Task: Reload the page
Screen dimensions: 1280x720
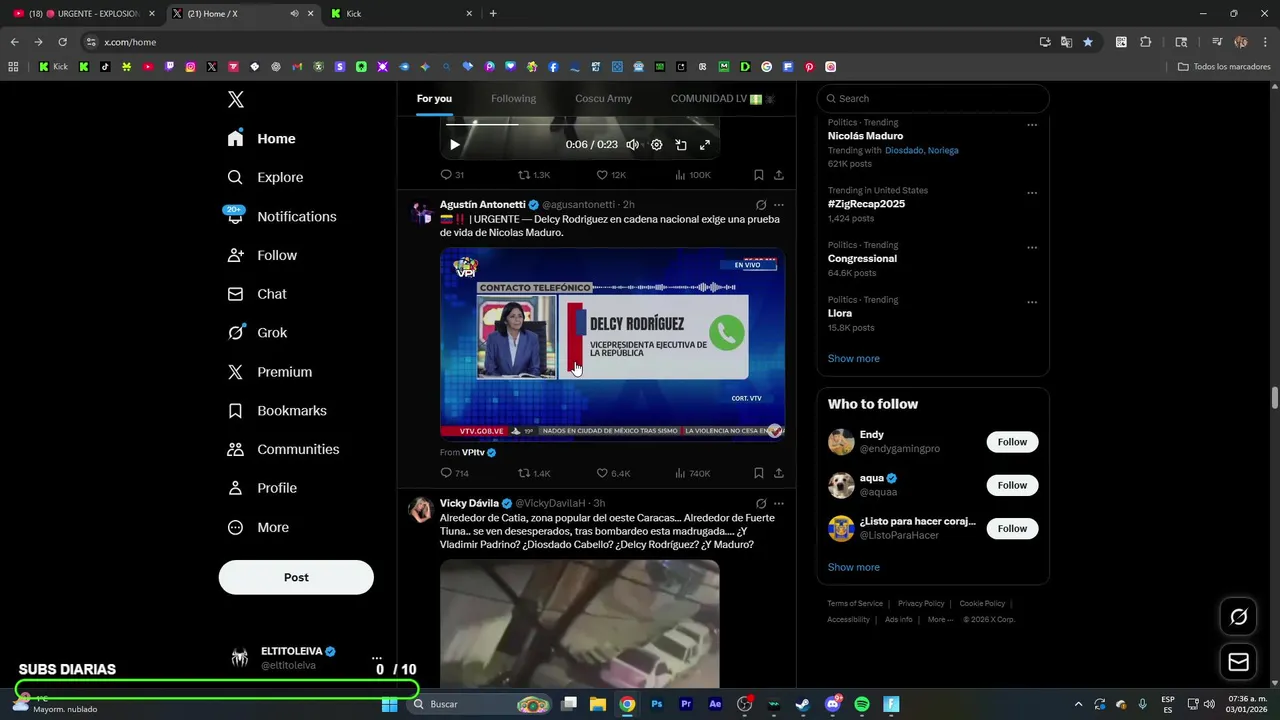Action: 62,42
